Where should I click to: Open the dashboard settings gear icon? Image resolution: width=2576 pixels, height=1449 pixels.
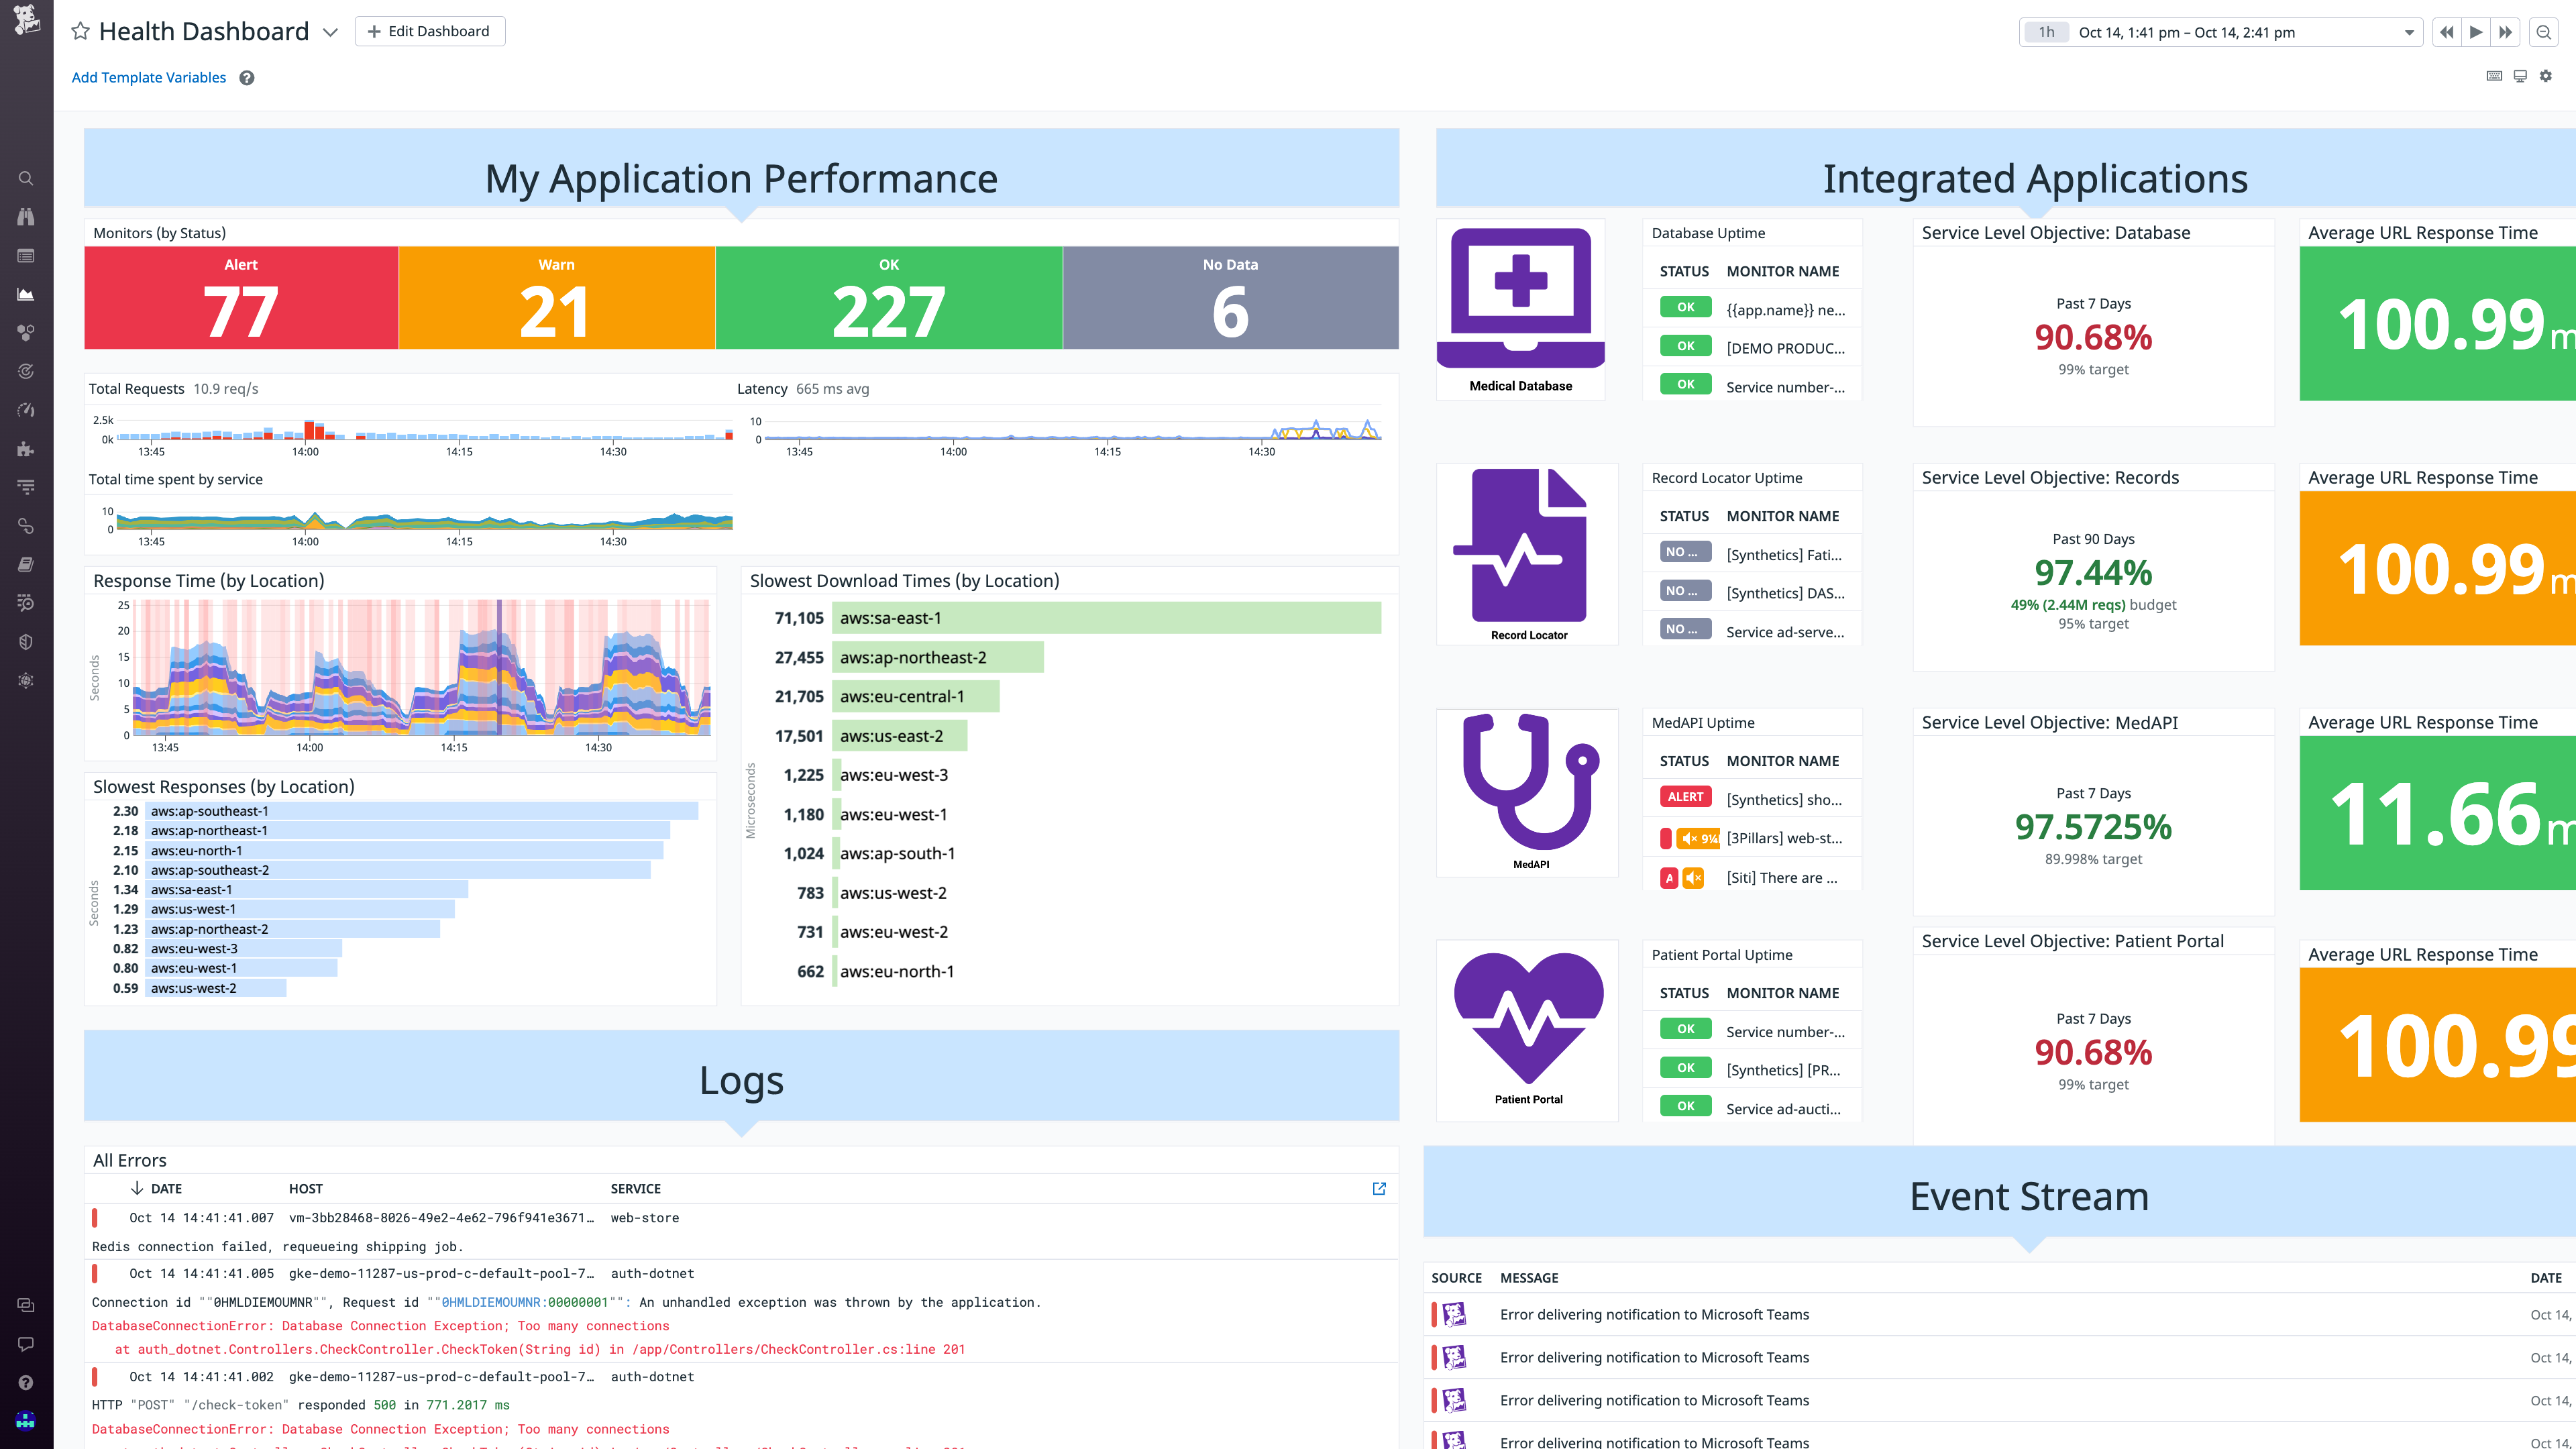[x=2546, y=76]
